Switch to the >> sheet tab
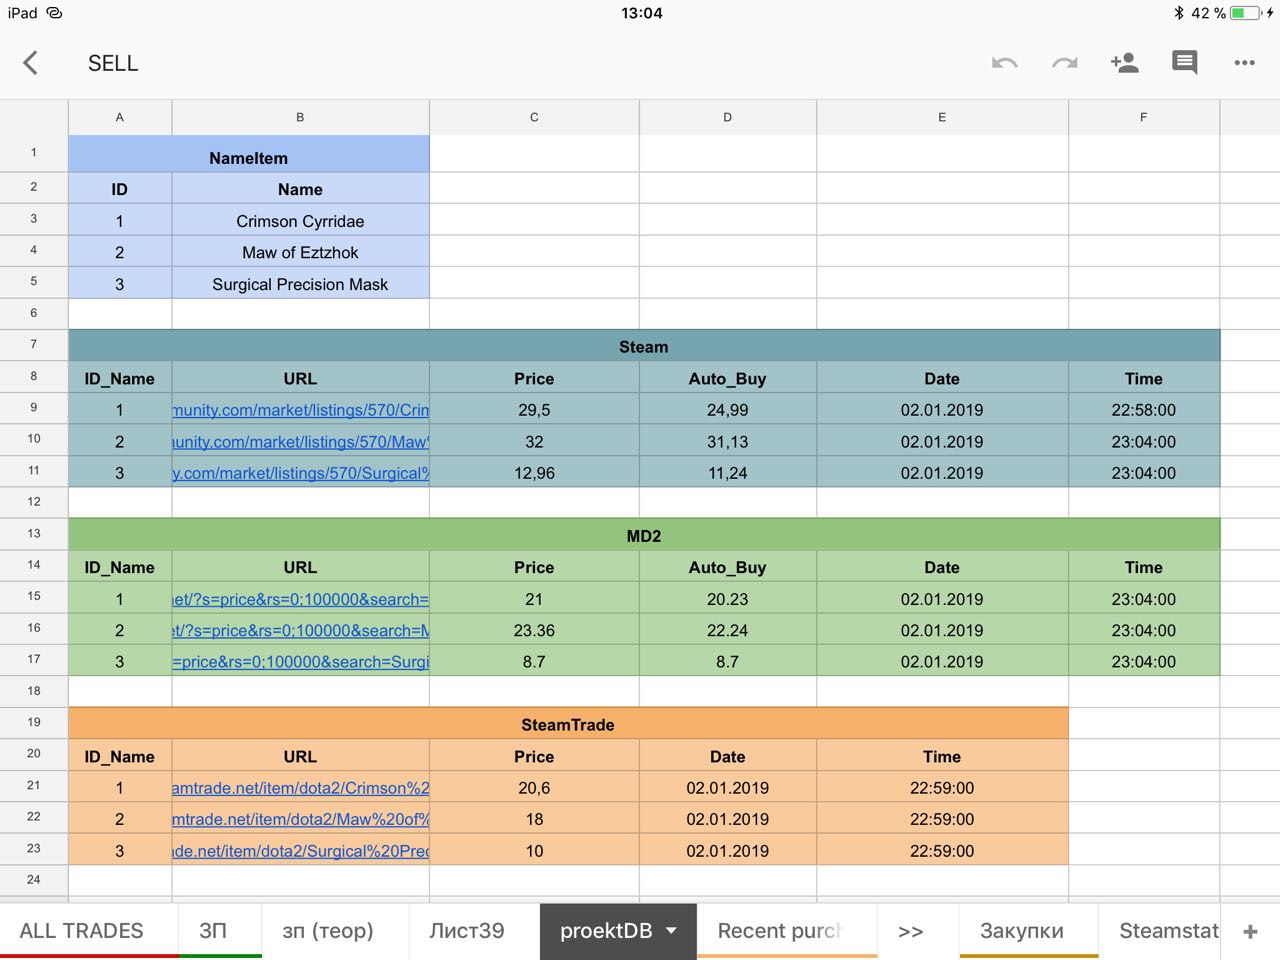This screenshot has height=960, width=1280. point(910,931)
